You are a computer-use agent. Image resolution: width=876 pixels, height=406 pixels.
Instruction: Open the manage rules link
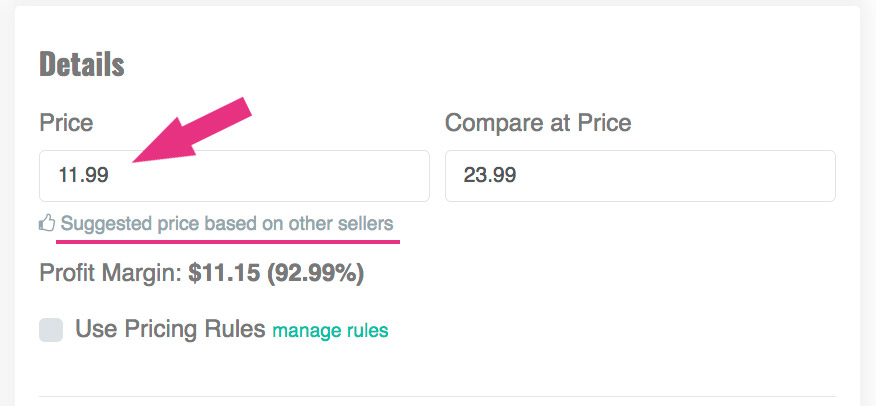click(330, 330)
